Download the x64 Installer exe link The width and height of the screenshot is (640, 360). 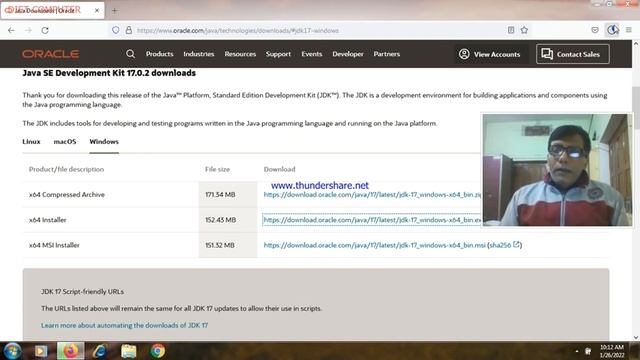372,220
